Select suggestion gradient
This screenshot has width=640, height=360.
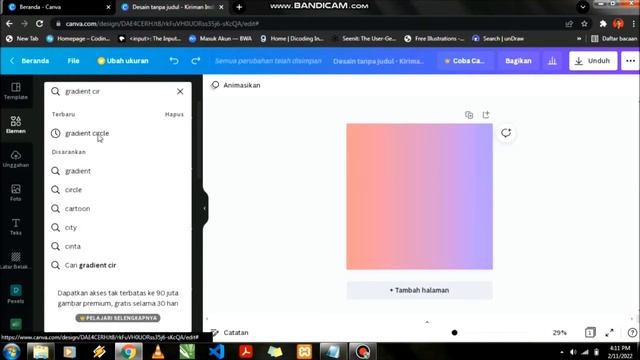(x=118, y=171)
